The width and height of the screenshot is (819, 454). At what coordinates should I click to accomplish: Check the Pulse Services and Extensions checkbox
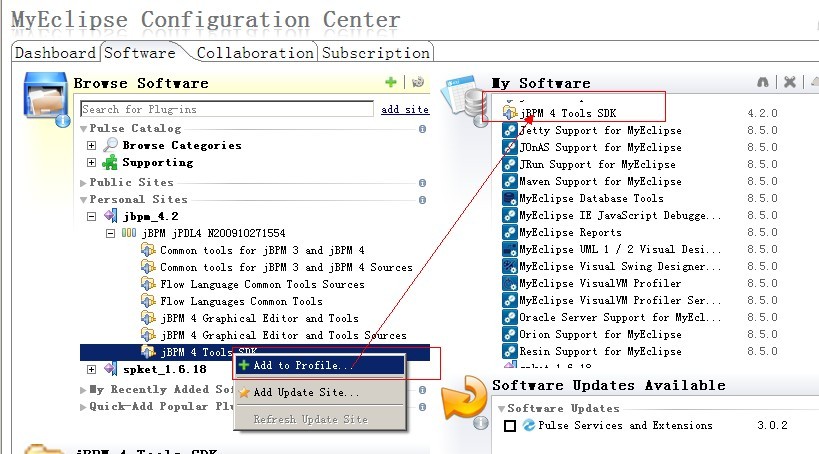(510, 425)
